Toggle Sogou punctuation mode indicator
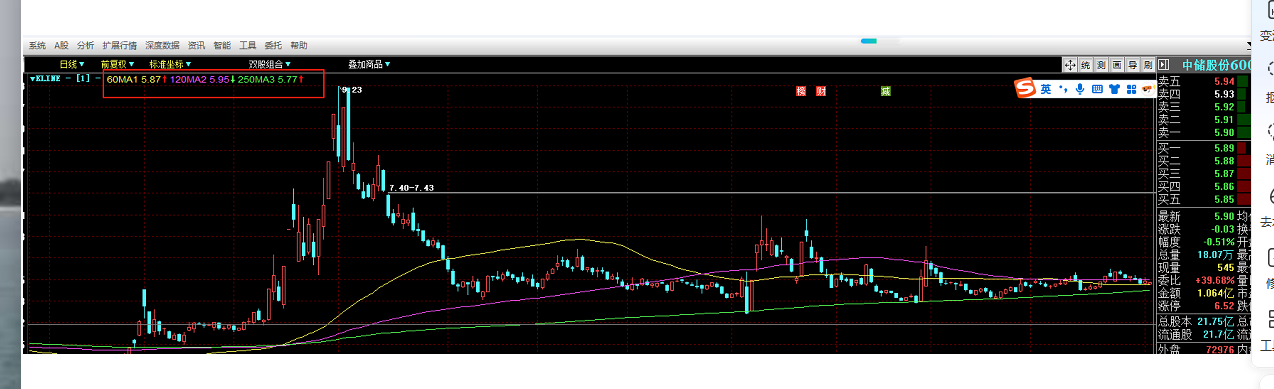This screenshot has width=1274, height=389. coord(1063,89)
